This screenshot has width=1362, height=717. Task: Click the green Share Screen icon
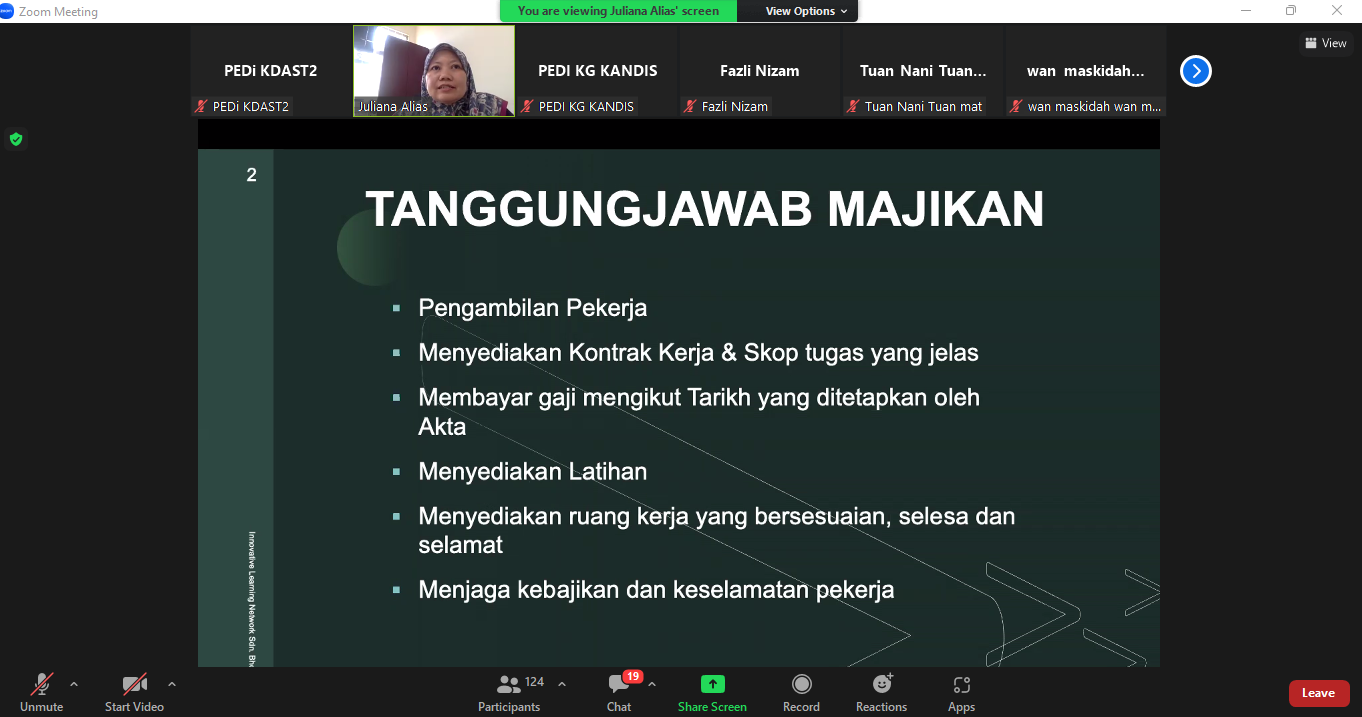click(x=712, y=684)
